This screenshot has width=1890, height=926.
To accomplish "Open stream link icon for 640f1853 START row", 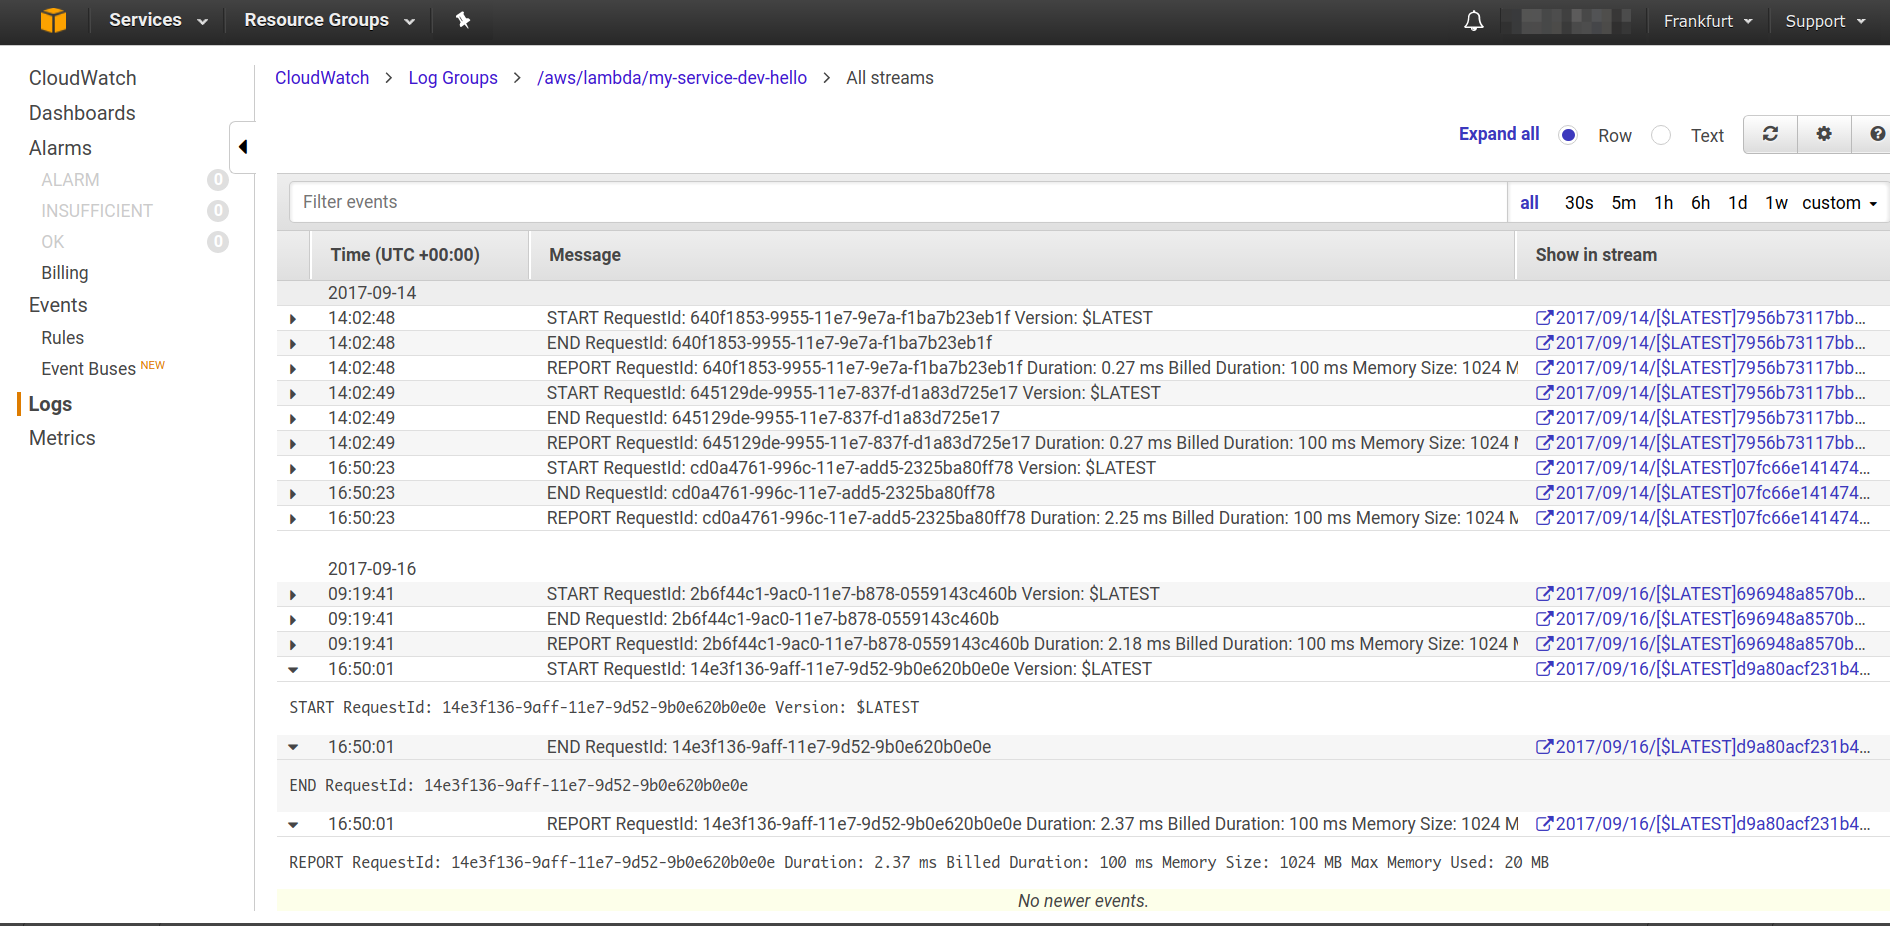I will pyautogui.click(x=1544, y=318).
